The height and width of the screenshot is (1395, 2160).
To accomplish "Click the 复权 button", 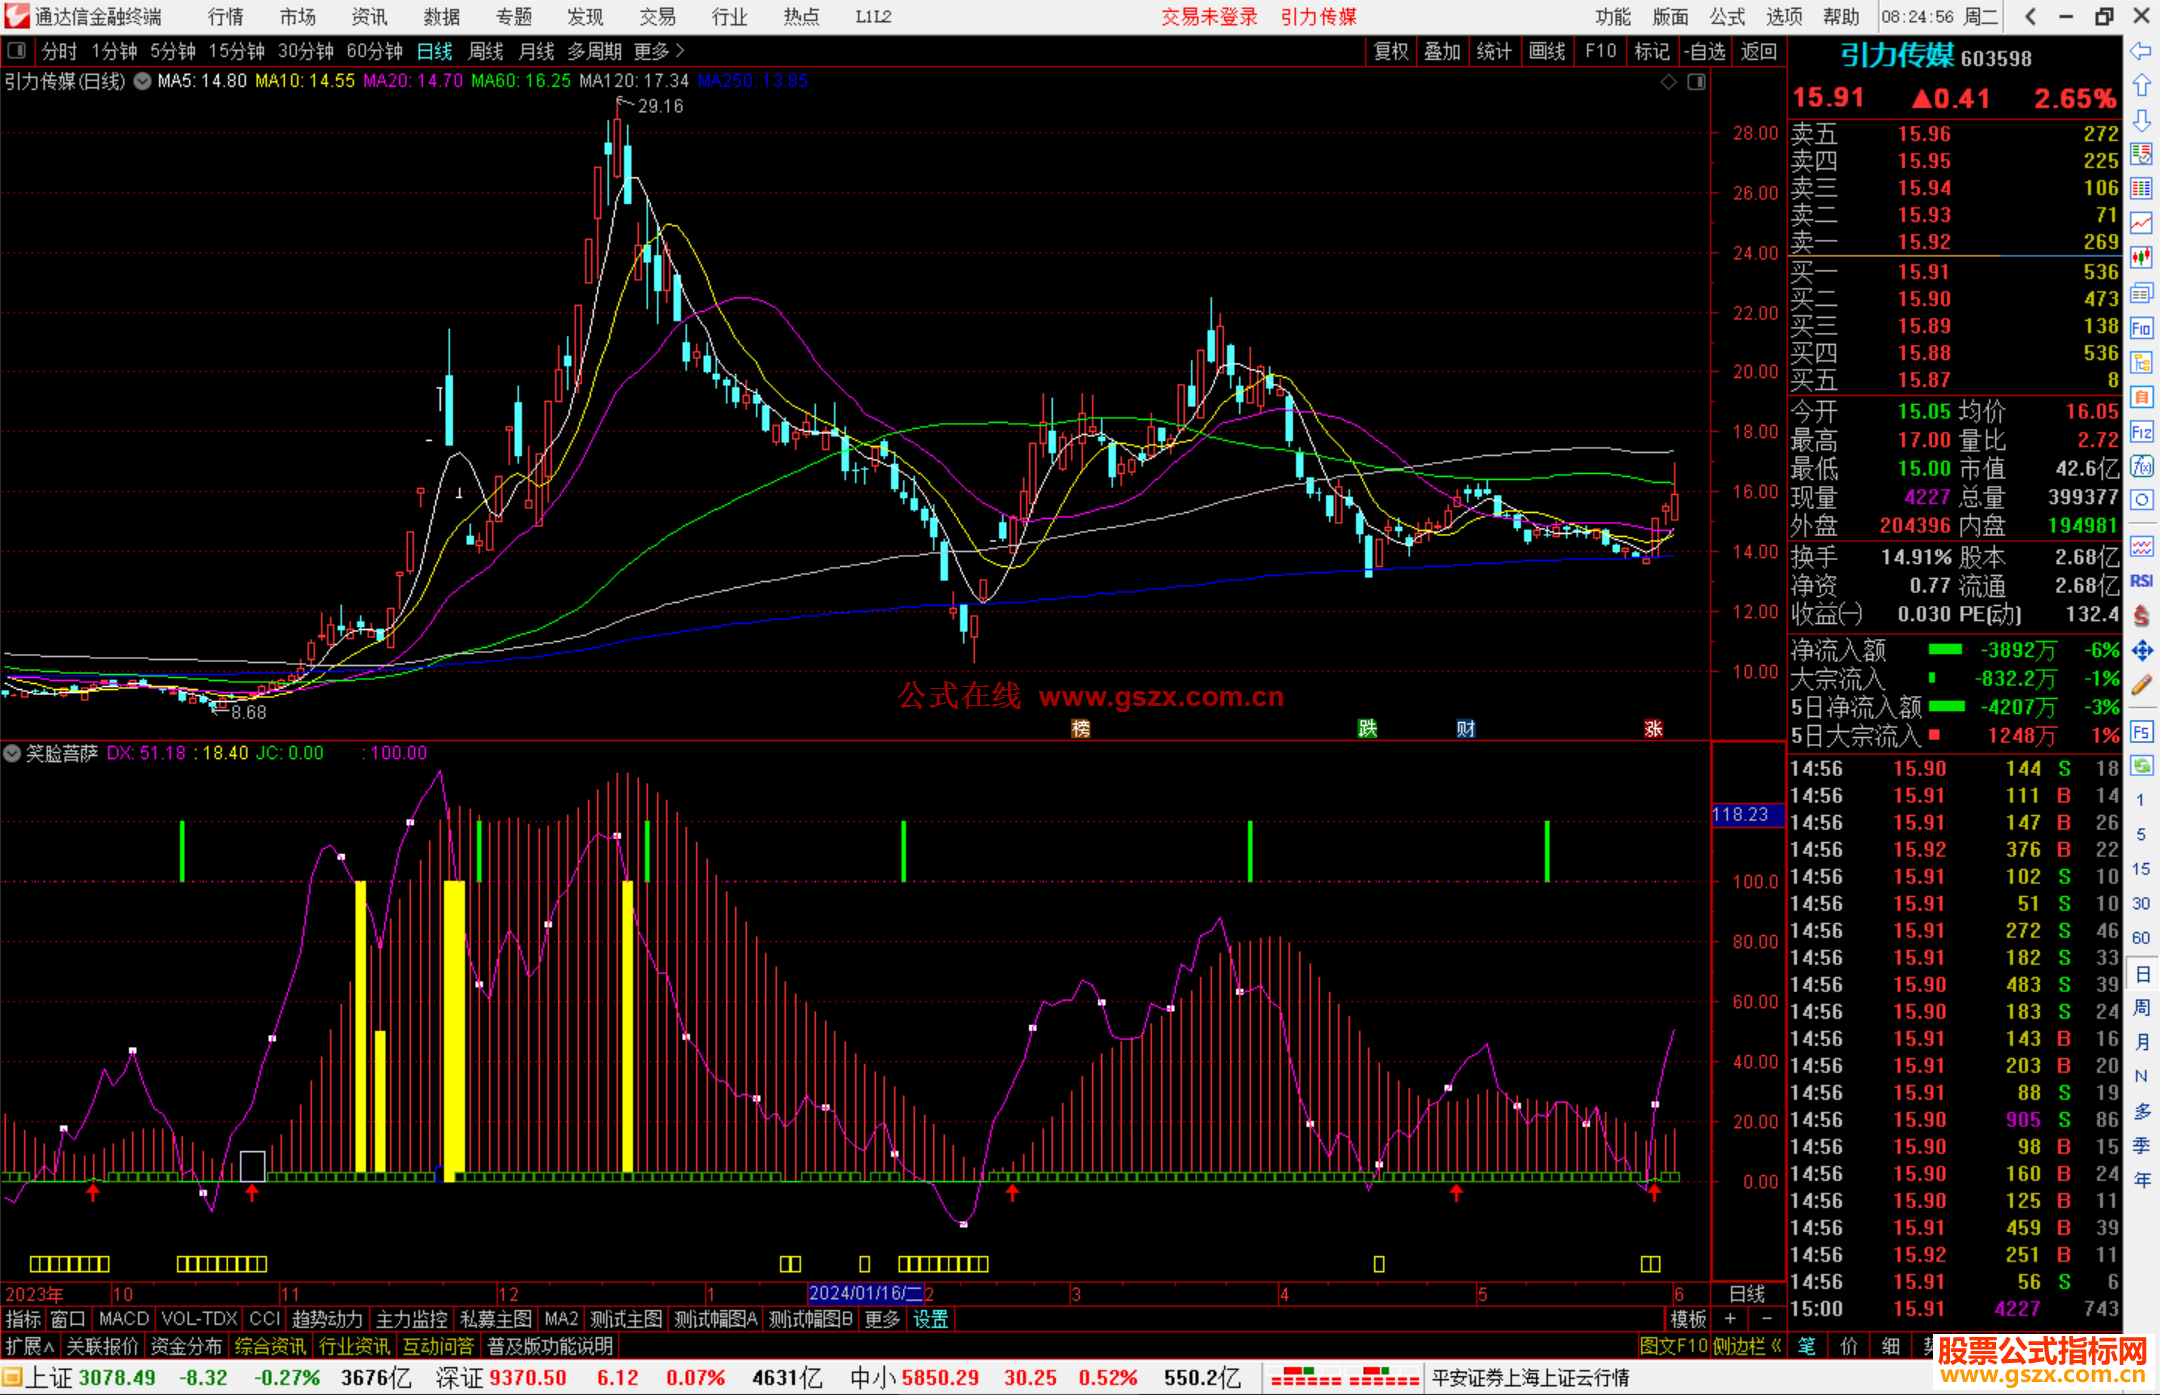I will [1391, 51].
